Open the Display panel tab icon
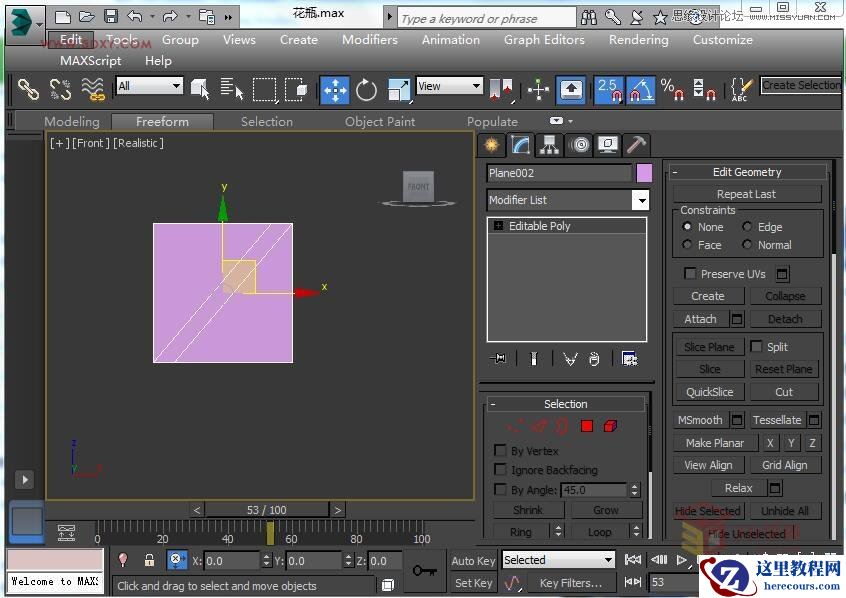 point(607,145)
